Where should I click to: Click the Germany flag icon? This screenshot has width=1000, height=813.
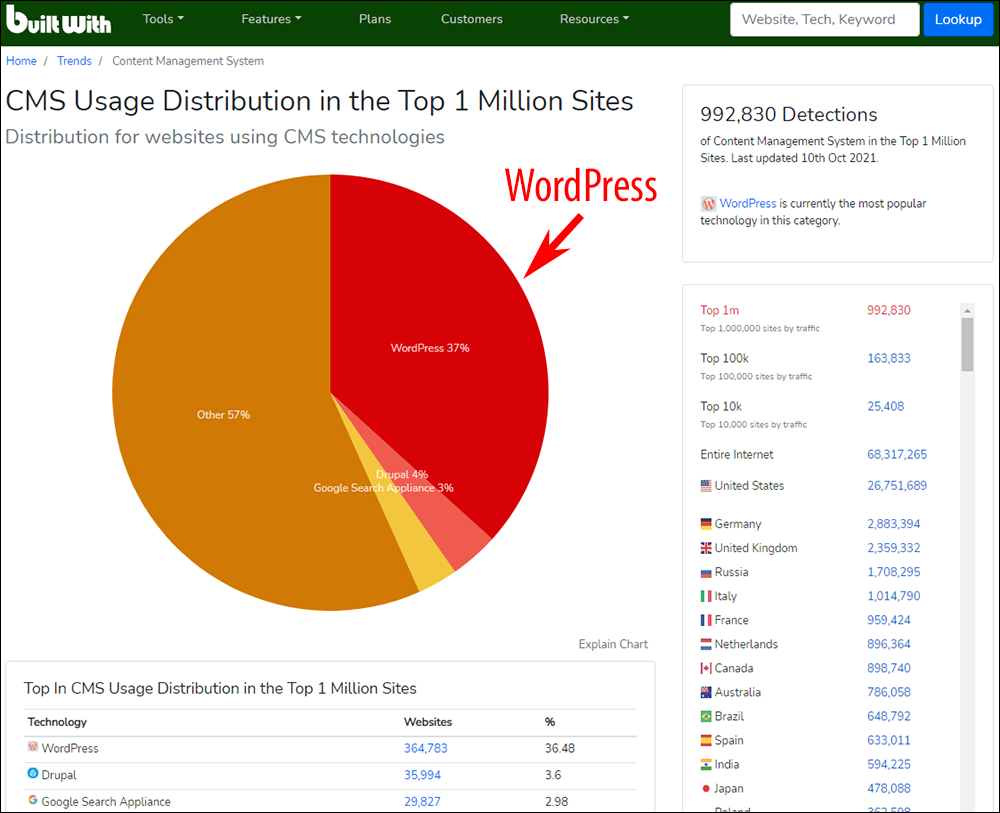(706, 524)
